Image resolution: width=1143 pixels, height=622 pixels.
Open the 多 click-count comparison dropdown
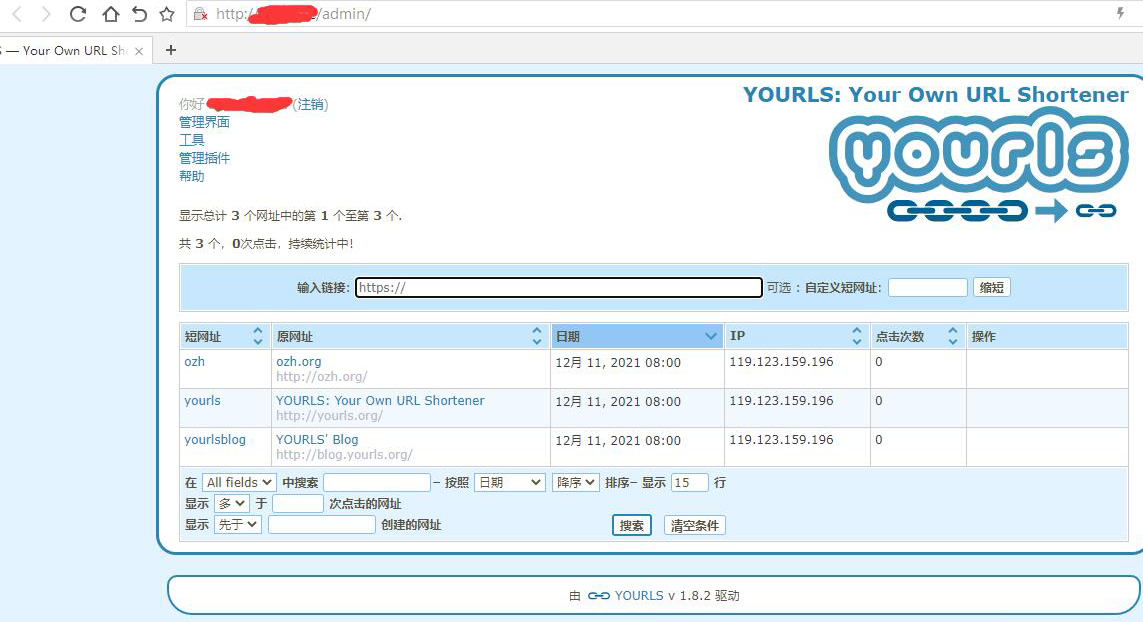(232, 504)
